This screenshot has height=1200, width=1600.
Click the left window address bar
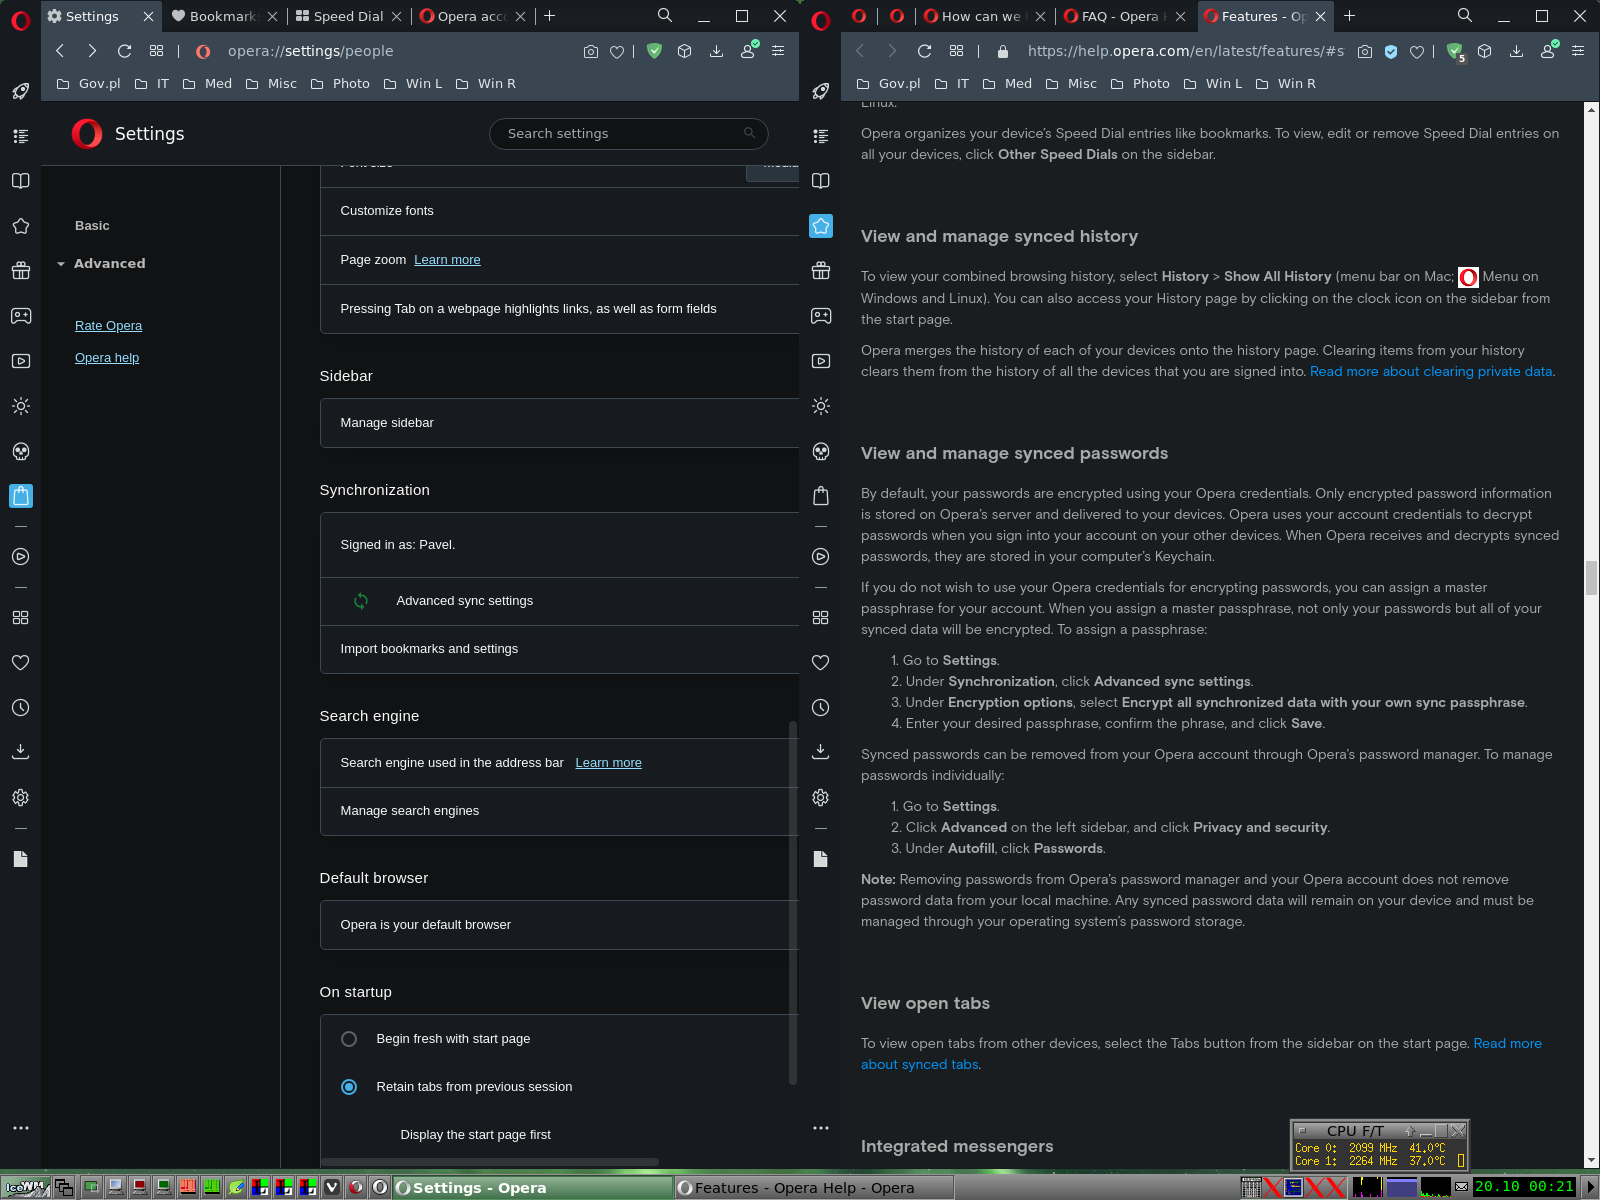click(x=400, y=51)
